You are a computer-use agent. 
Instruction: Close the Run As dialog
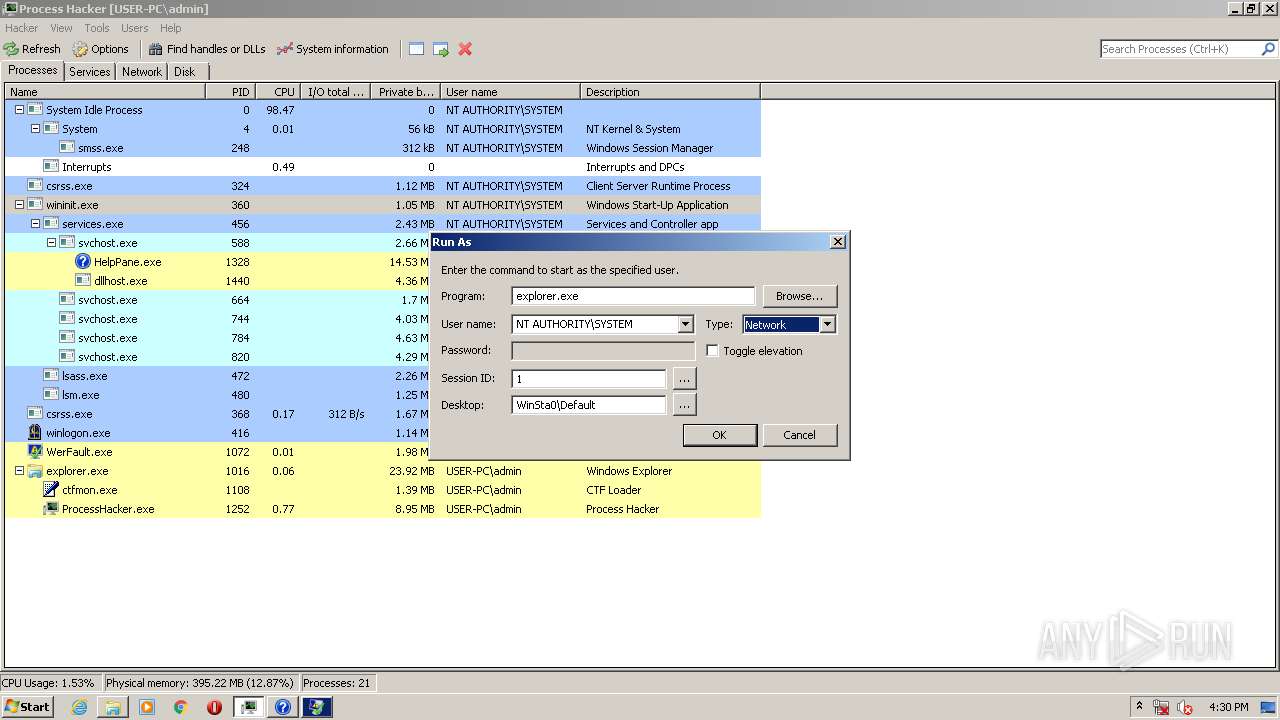click(x=838, y=242)
